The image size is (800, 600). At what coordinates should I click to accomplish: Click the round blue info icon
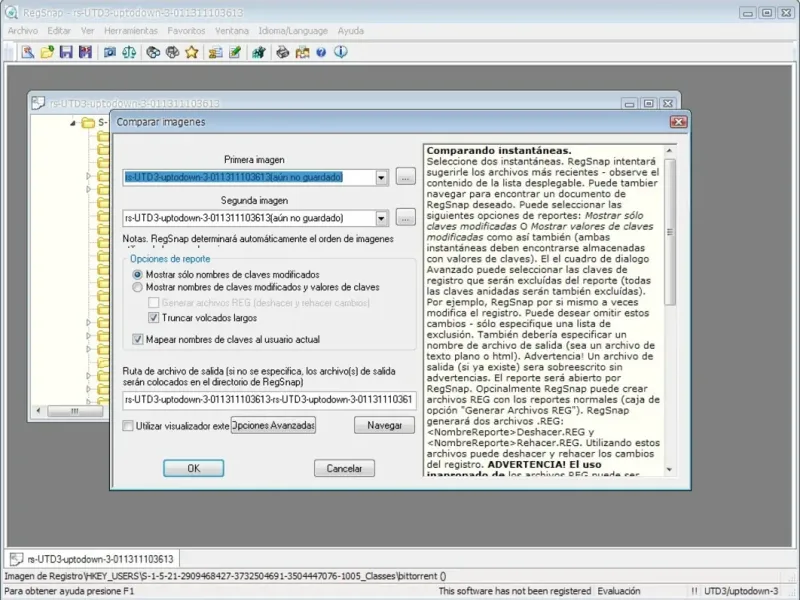[340, 52]
